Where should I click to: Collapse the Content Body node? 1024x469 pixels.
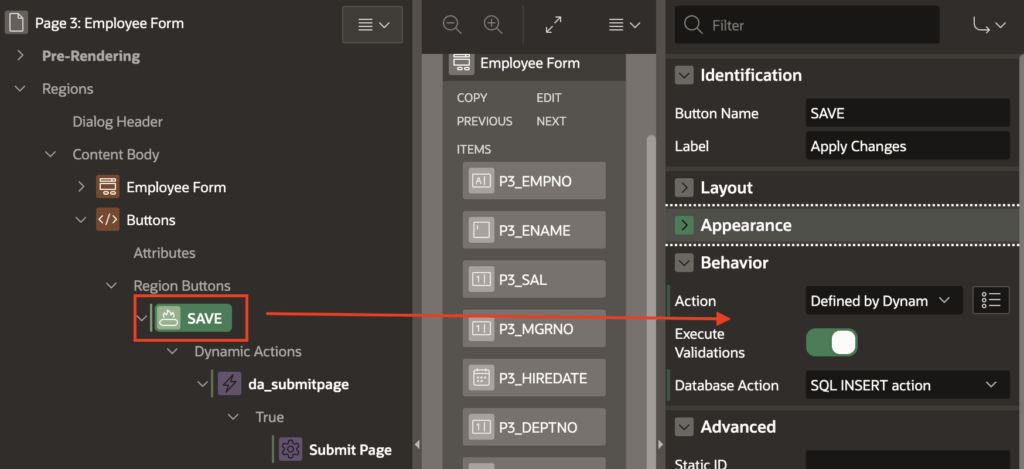50,154
